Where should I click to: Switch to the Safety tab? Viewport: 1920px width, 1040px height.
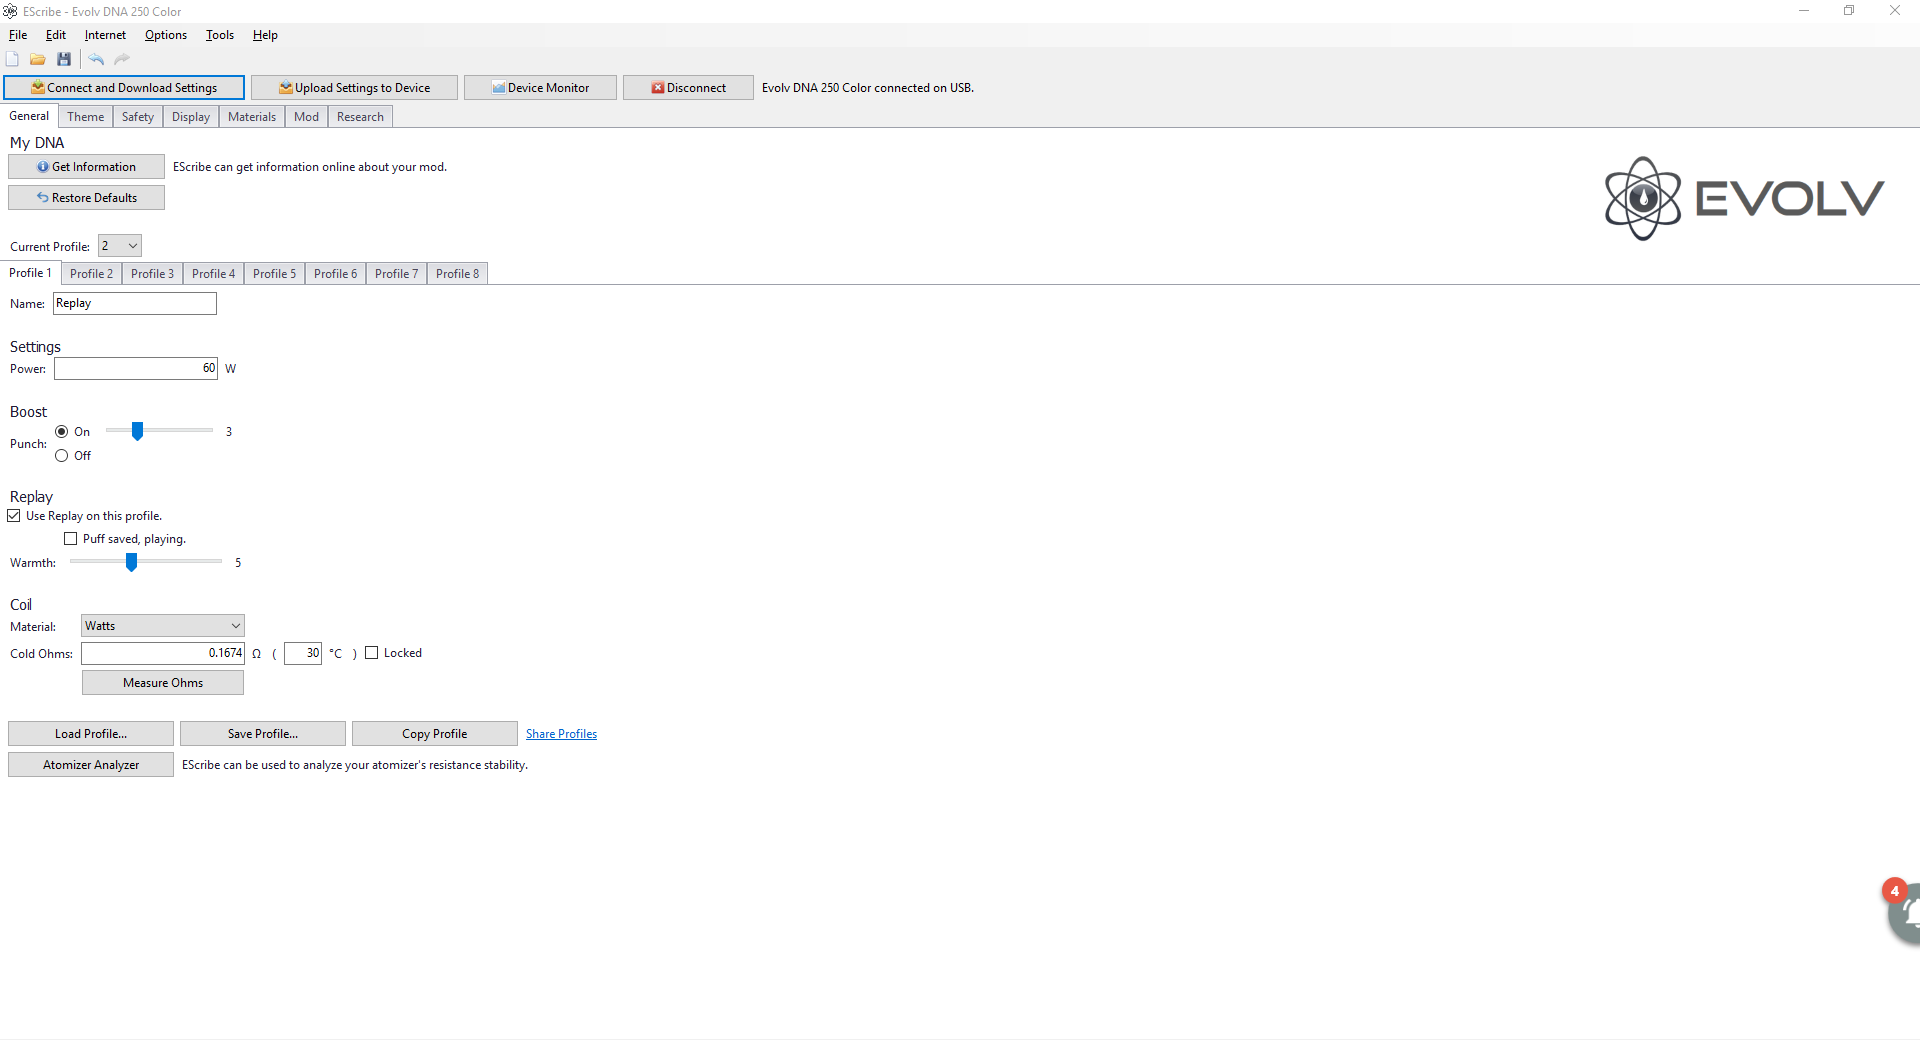(138, 117)
